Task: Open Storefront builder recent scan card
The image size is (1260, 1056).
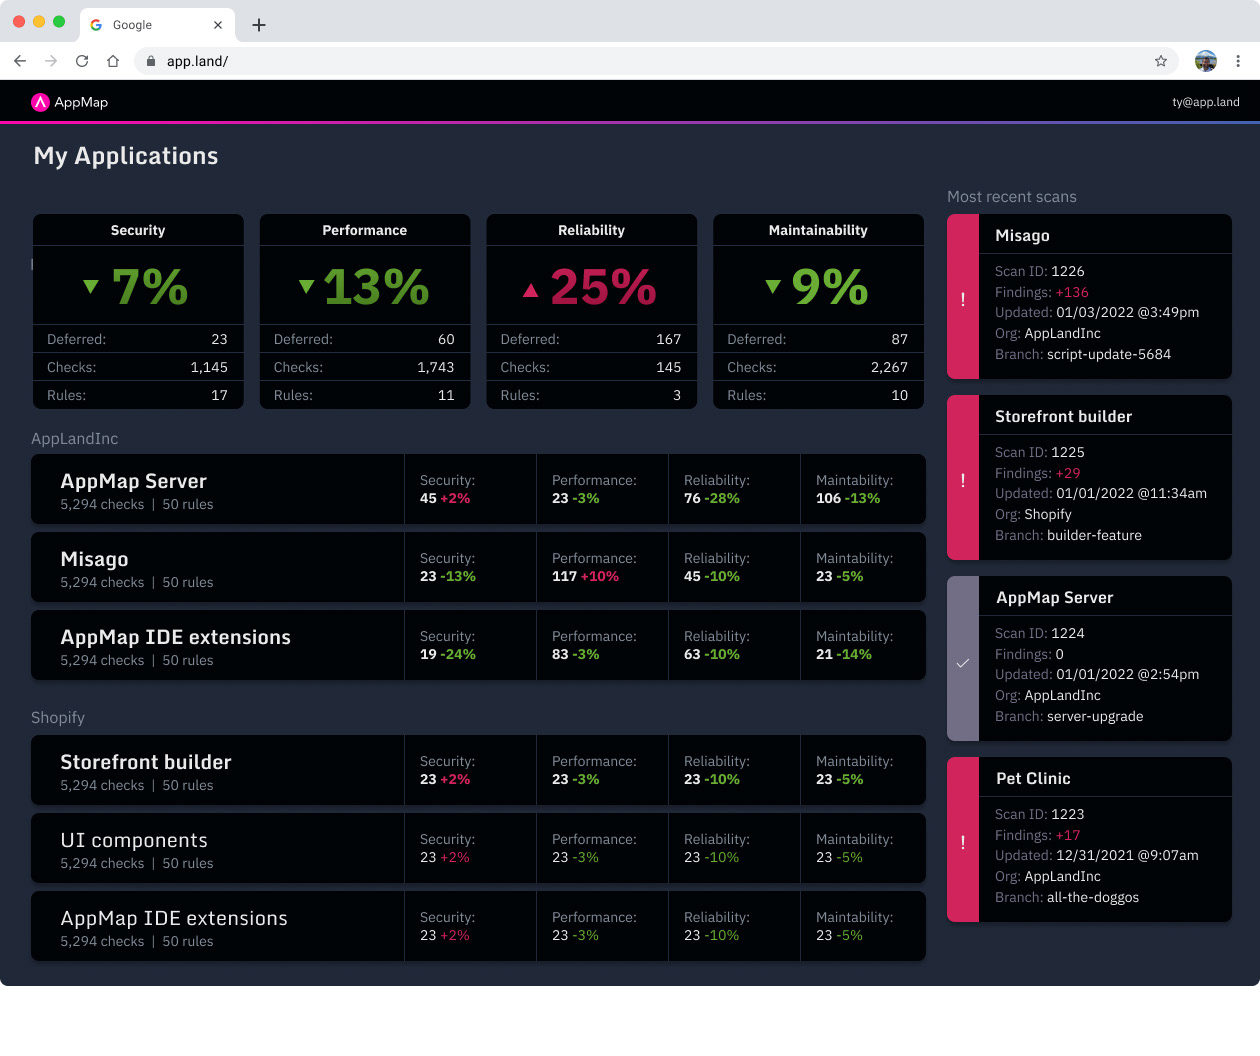Action: tap(1089, 477)
